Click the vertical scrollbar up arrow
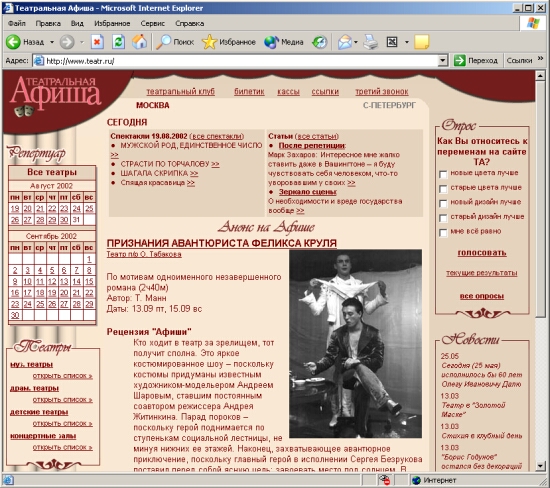This screenshot has width=550, height=488. point(541,76)
